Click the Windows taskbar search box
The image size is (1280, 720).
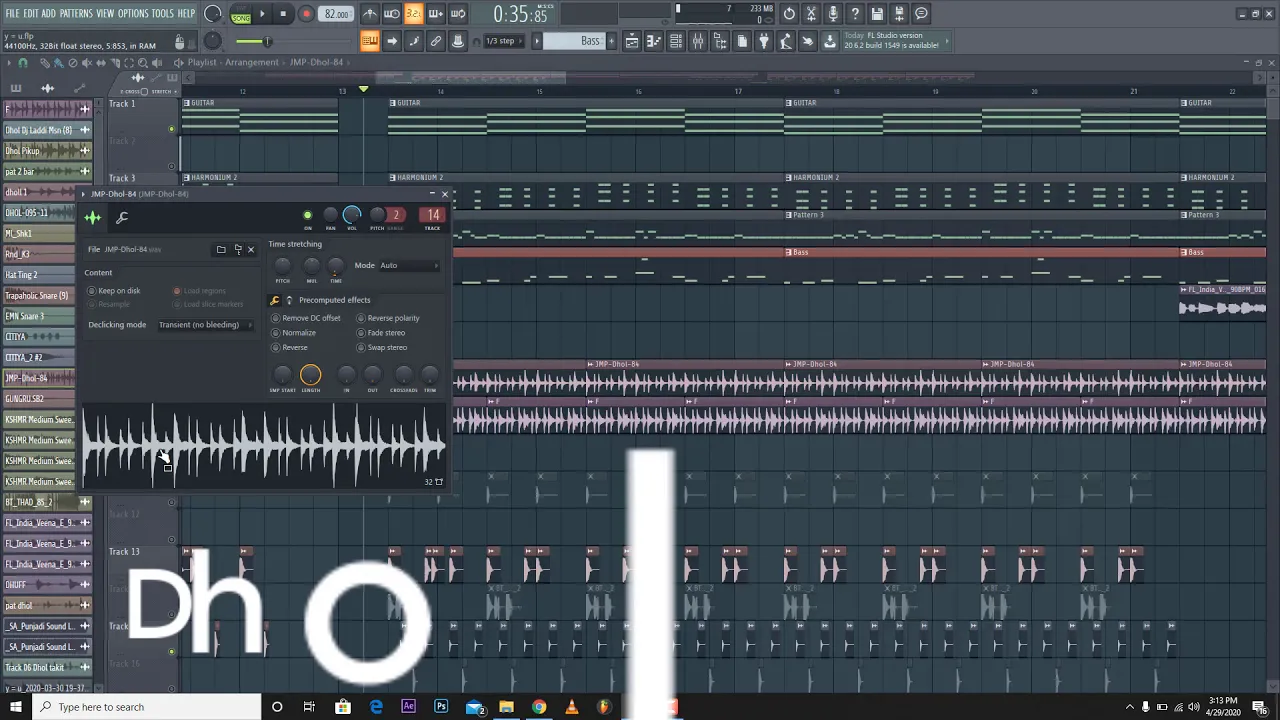tap(146, 707)
